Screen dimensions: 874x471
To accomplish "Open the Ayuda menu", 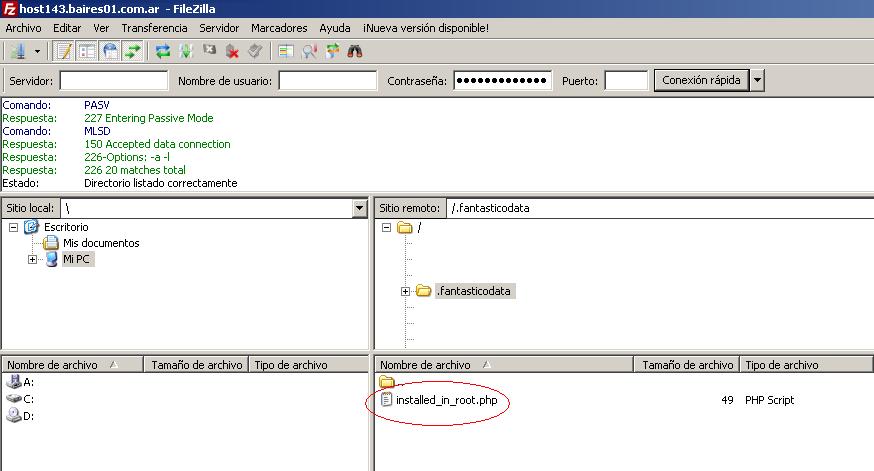I will point(334,28).
